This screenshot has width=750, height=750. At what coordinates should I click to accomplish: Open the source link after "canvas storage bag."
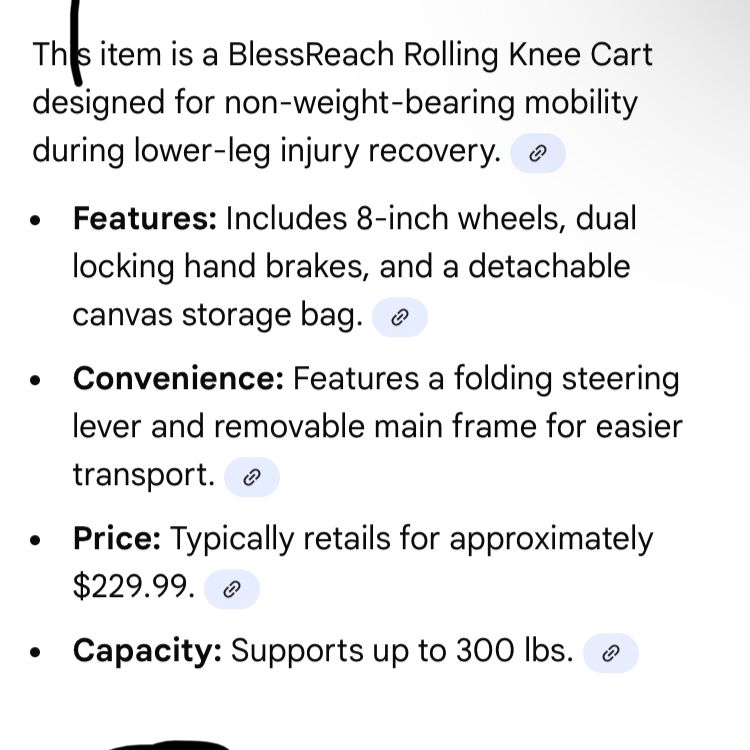[399, 317]
